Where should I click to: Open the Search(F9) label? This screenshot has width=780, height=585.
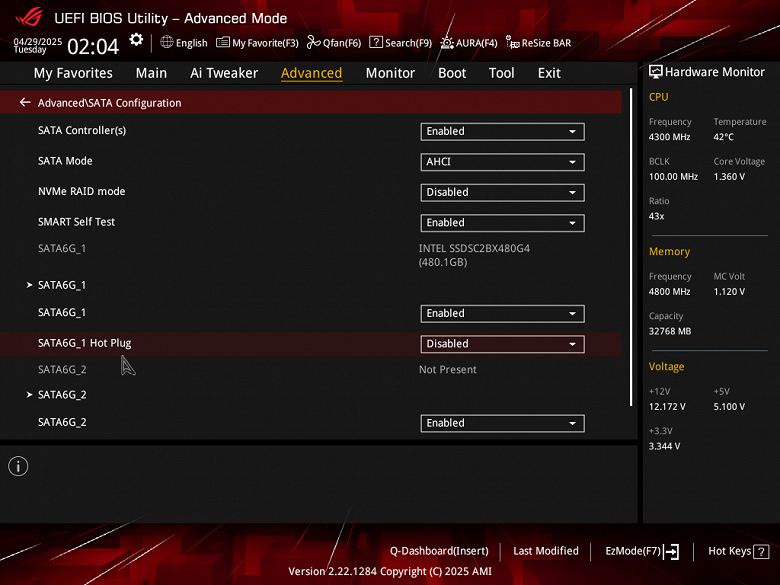tap(408, 43)
